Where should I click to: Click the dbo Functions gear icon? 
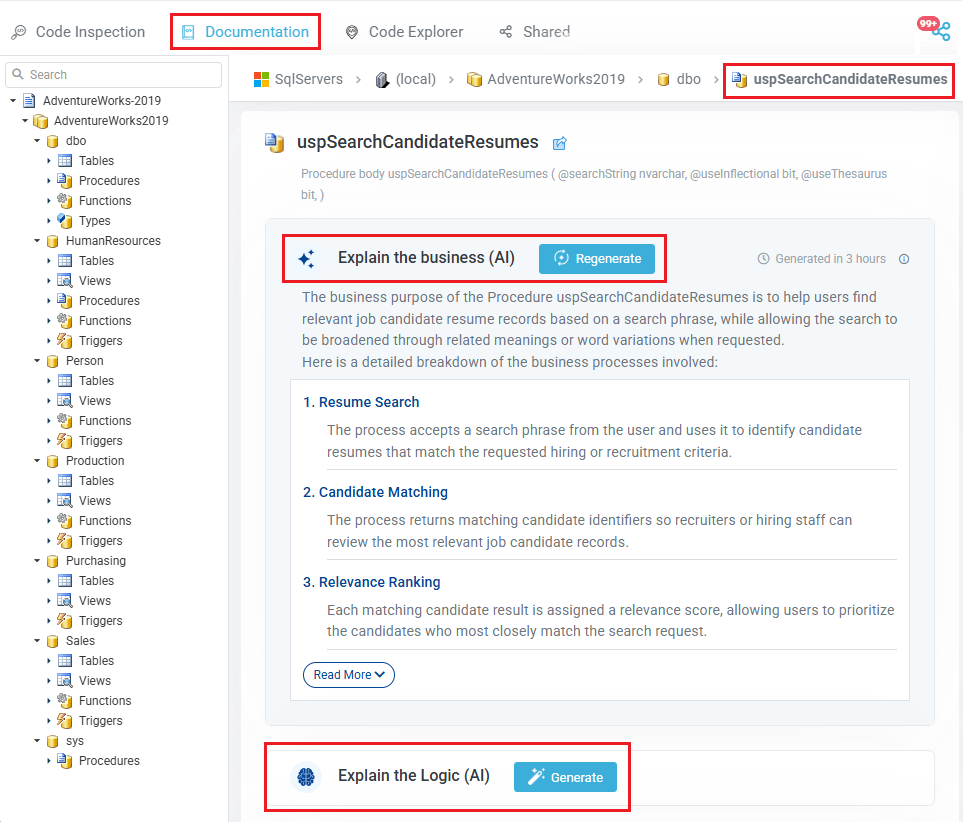[64, 200]
